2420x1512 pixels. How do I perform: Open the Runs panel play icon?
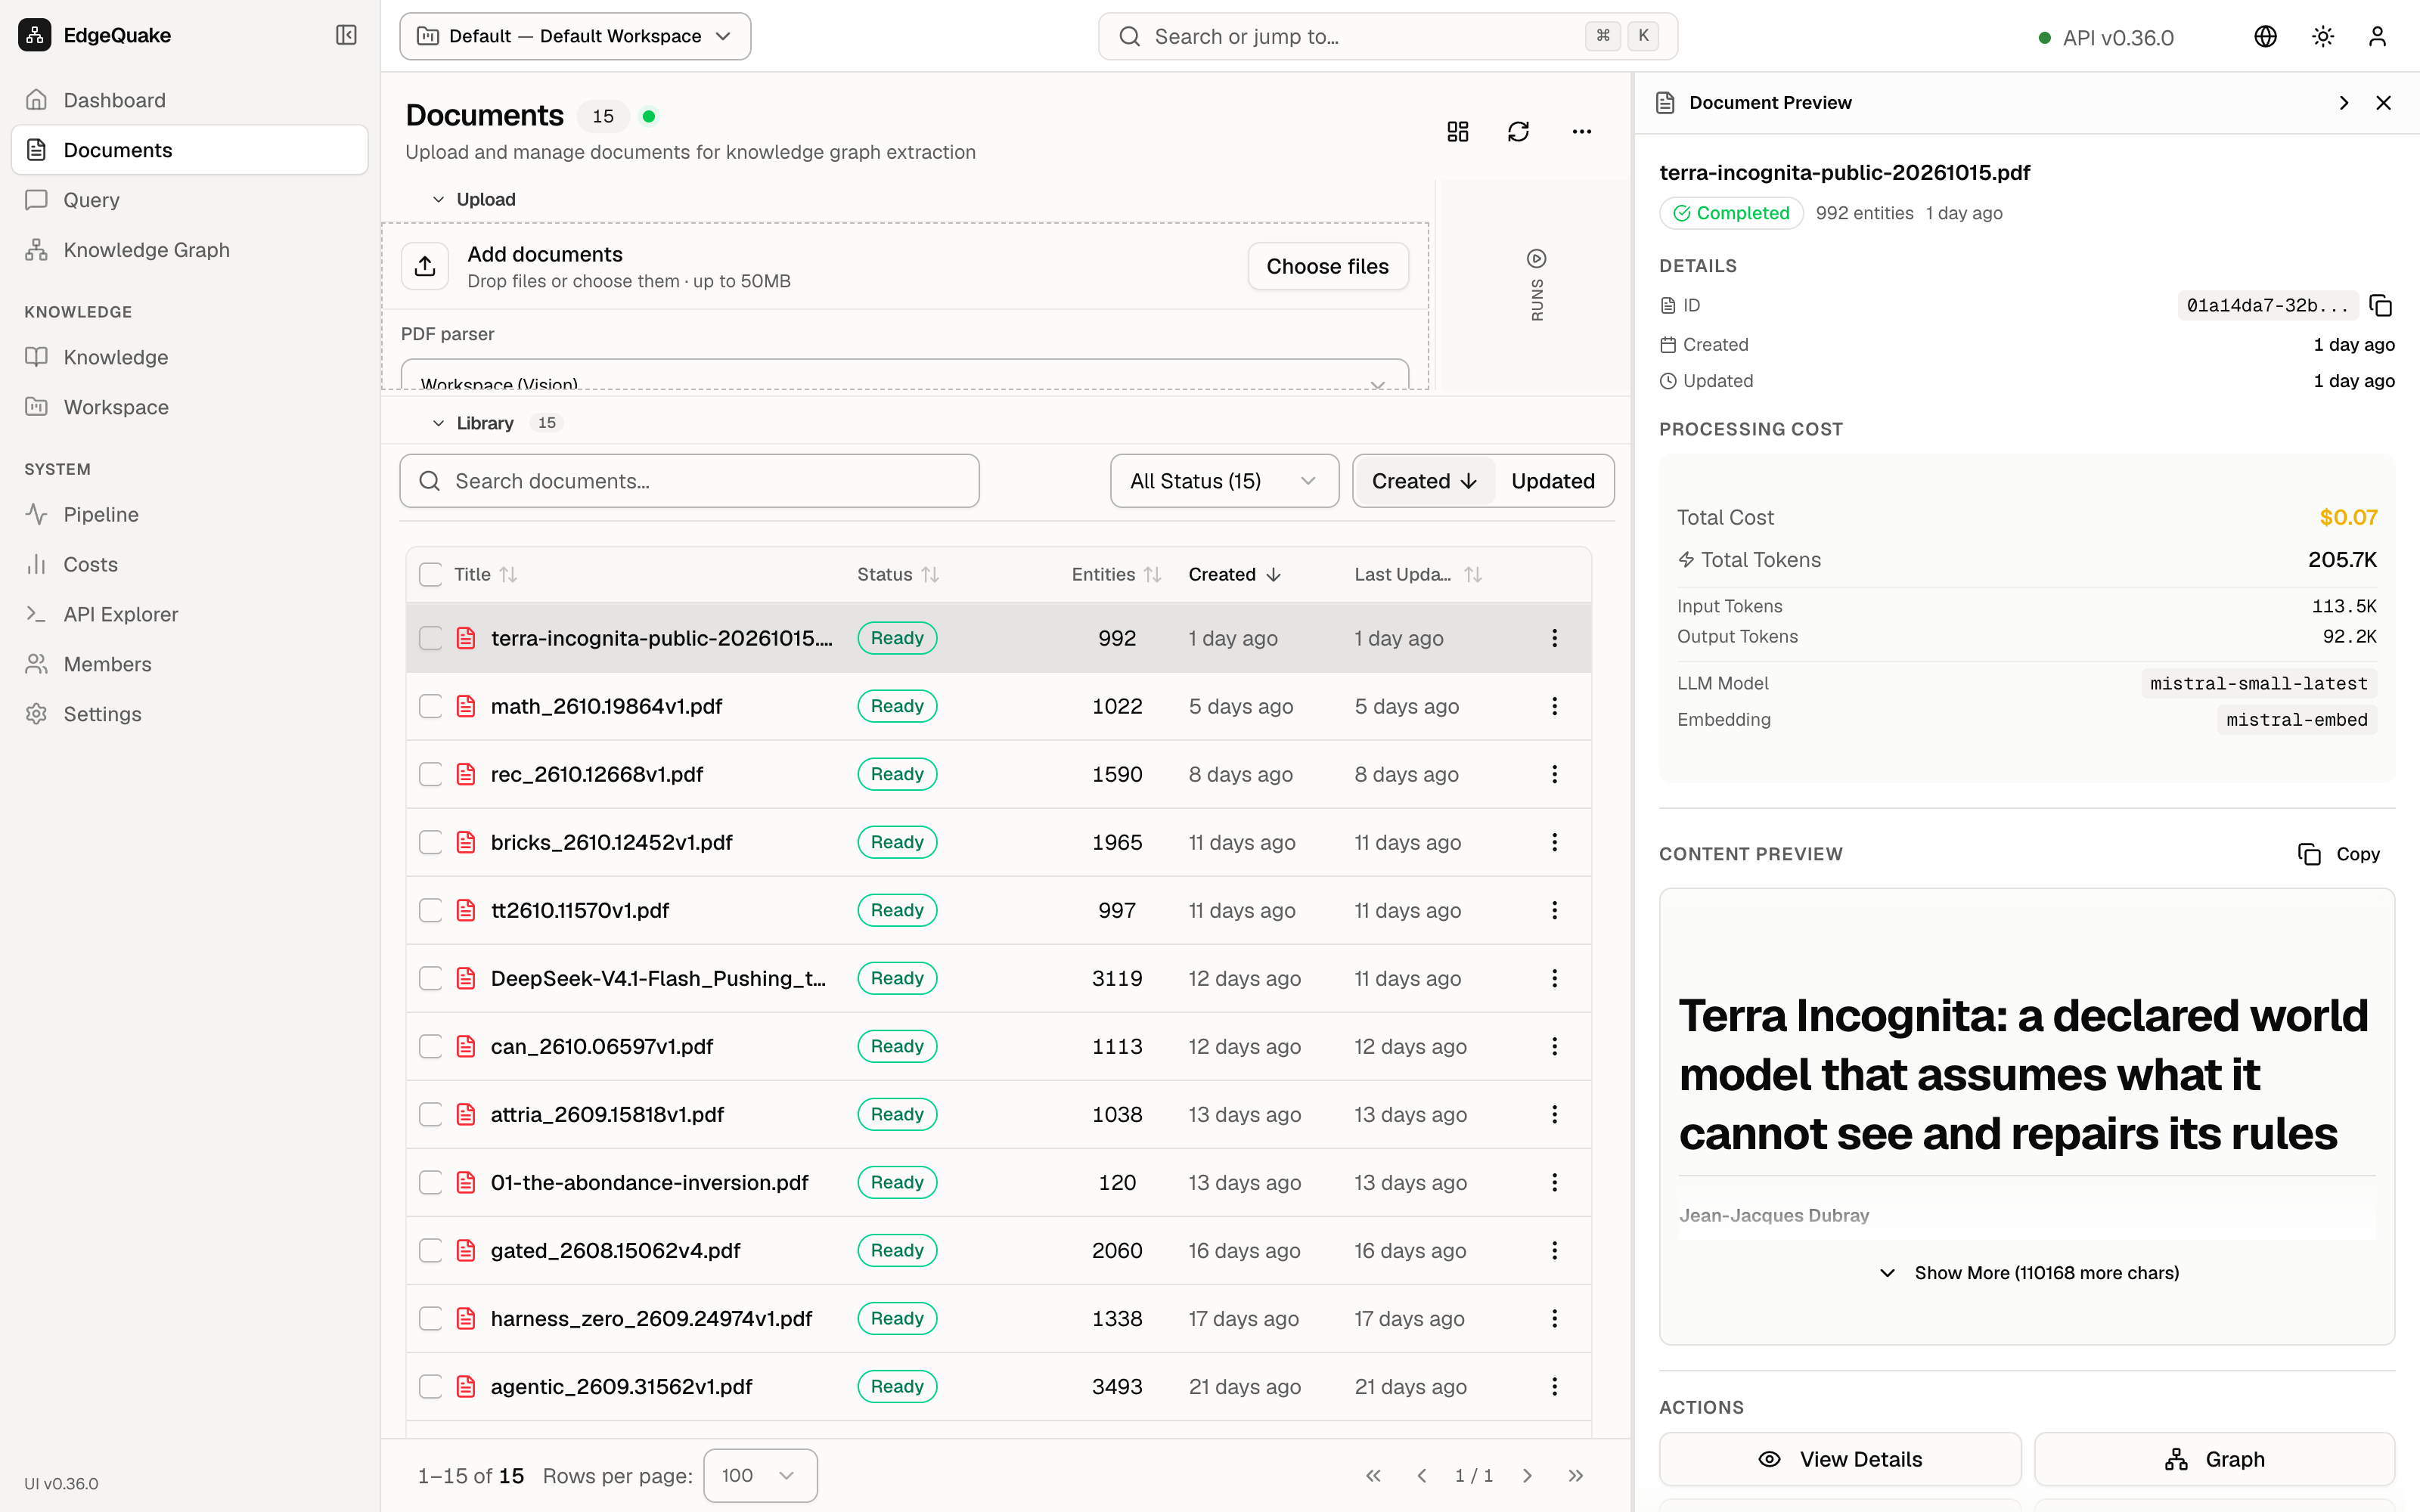[x=1537, y=259]
